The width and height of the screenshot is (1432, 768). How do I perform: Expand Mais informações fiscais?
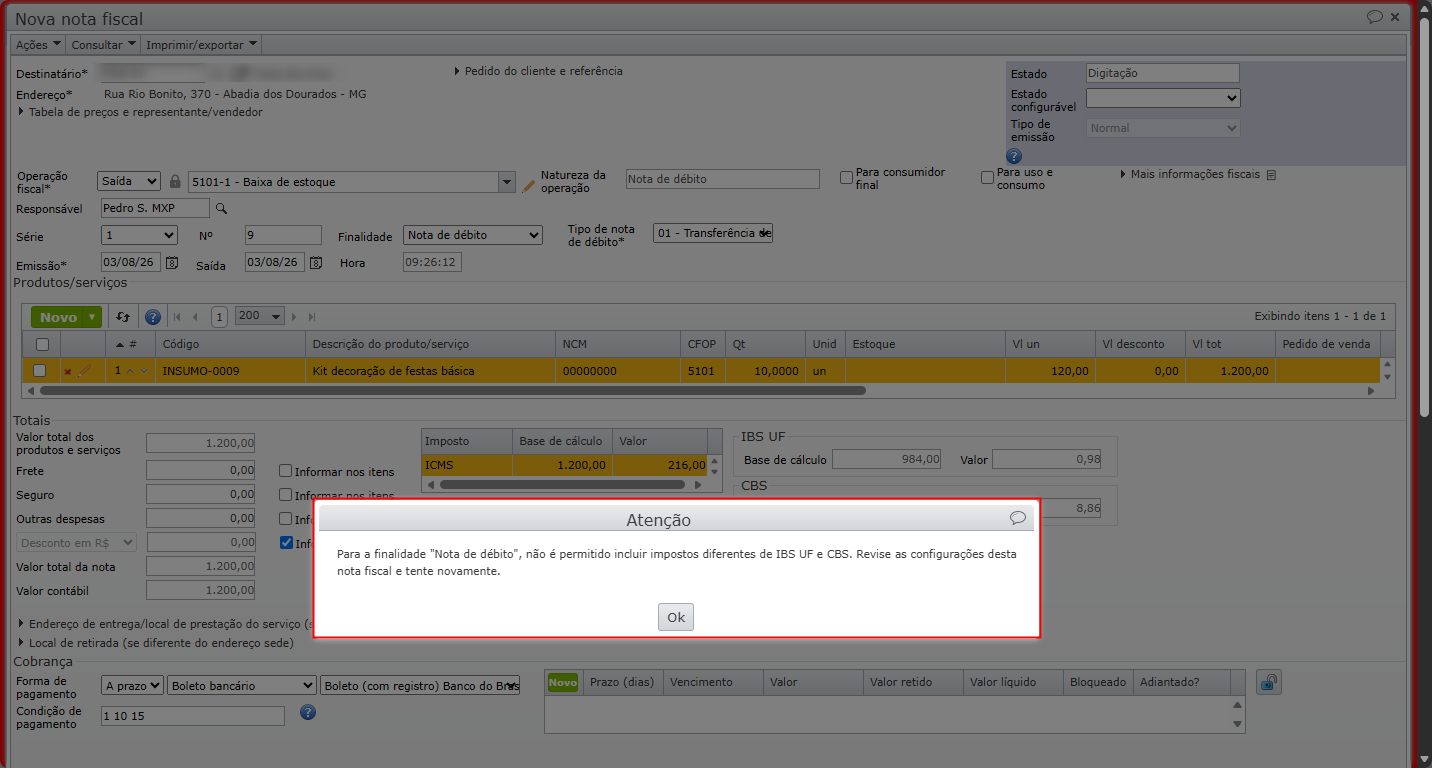coord(1190,174)
